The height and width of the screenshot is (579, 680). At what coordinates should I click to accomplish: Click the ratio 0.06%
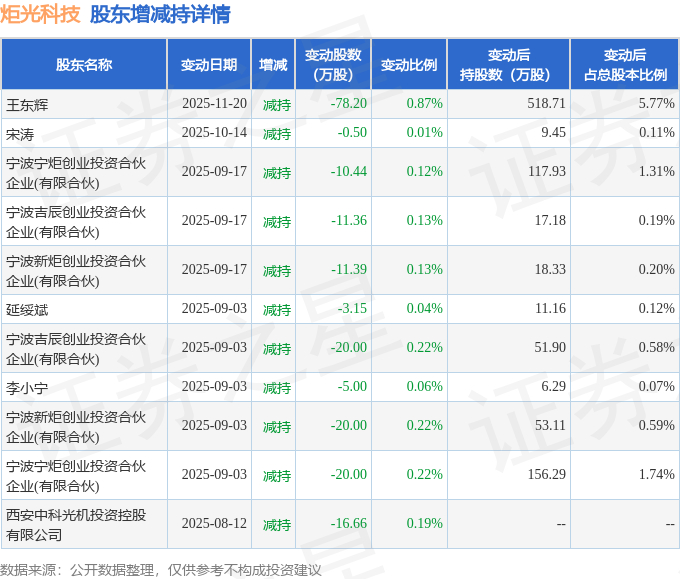[x=425, y=386]
